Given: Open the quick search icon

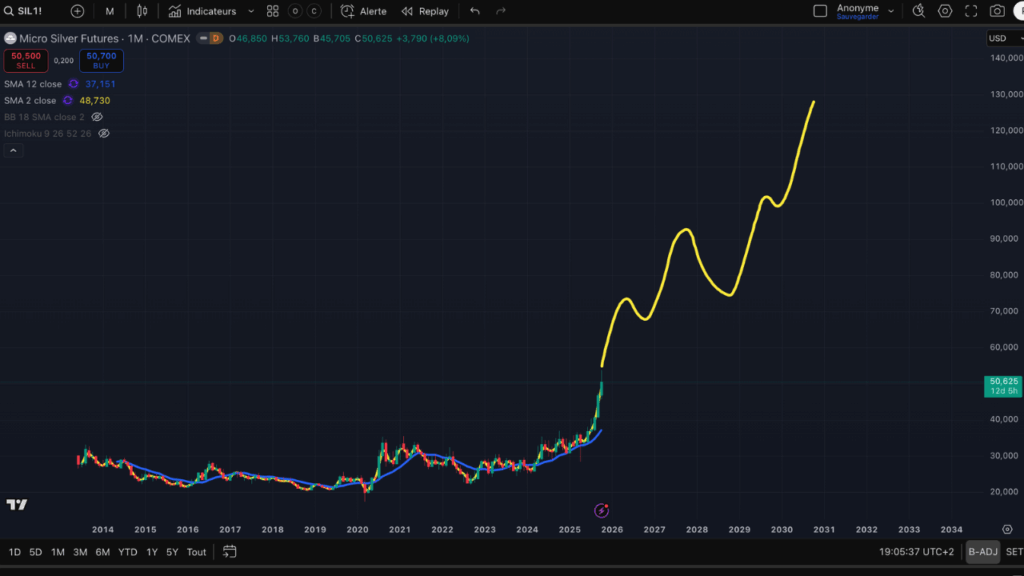Looking at the screenshot, I should click(x=919, y=11).
